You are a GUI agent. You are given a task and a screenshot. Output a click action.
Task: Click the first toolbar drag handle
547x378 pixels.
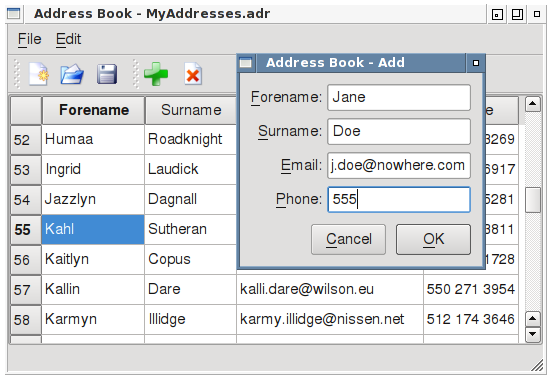[x=16, y=74]
